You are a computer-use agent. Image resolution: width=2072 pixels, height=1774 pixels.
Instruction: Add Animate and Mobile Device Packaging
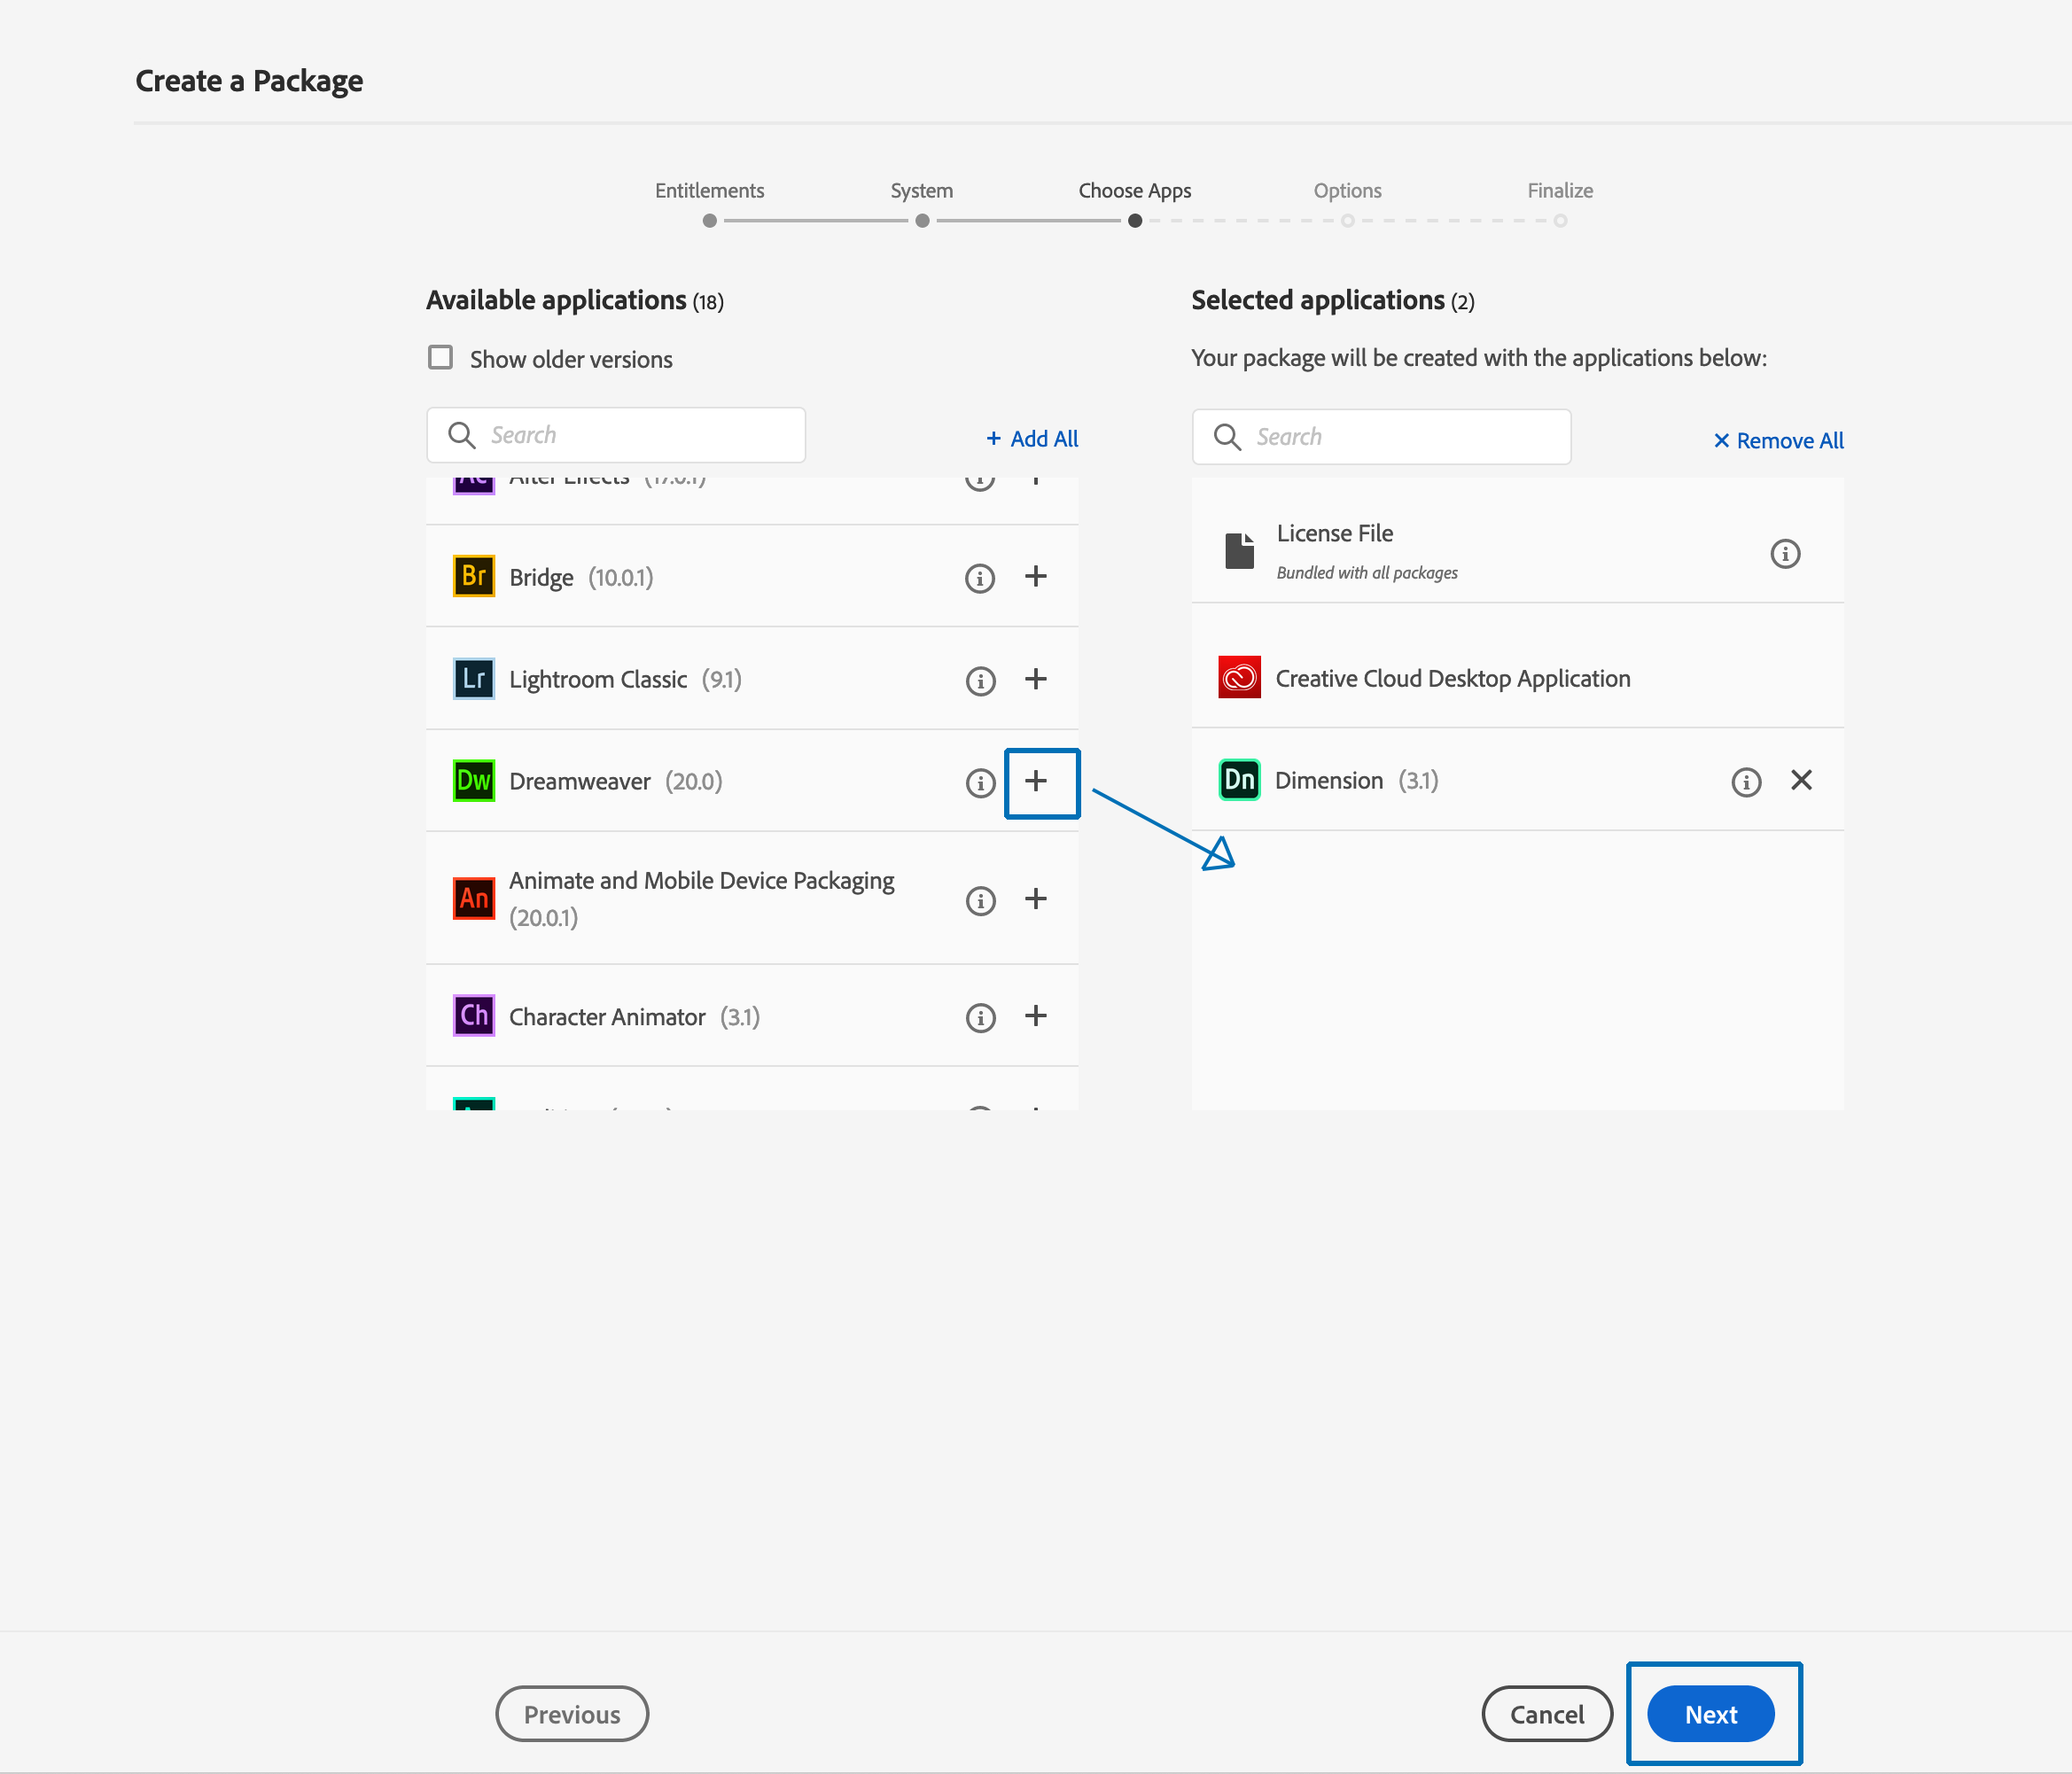1036,899
